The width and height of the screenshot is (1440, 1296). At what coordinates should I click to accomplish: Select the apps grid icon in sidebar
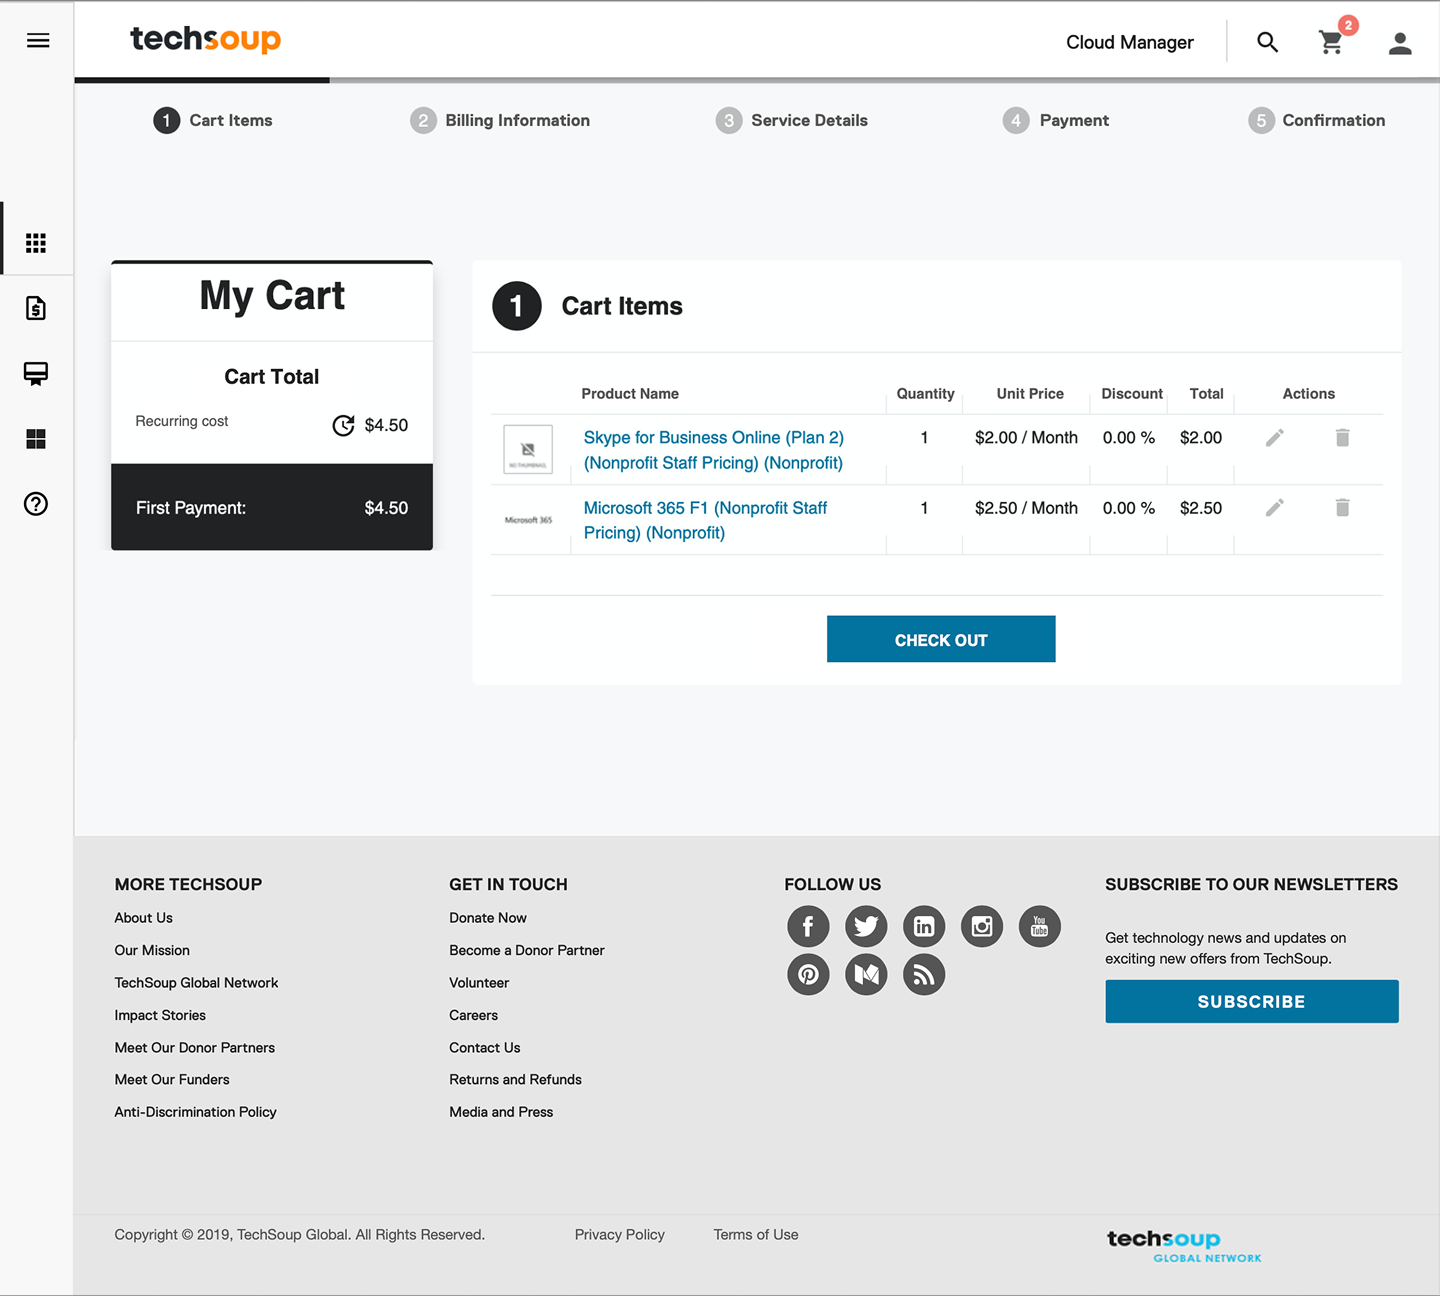tap(36, 243)
